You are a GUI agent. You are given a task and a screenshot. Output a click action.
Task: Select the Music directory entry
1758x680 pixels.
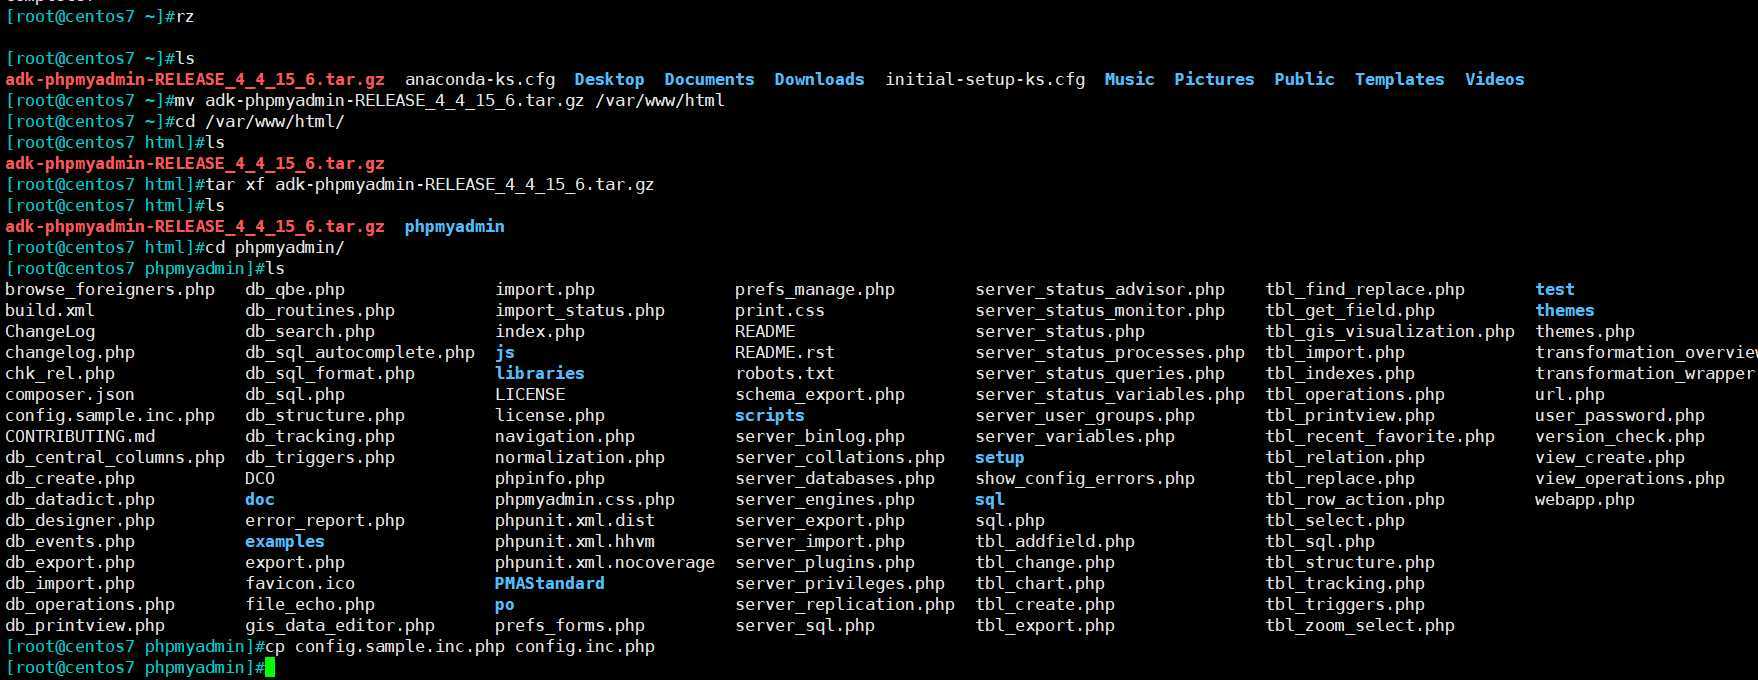pos(1129,79)
